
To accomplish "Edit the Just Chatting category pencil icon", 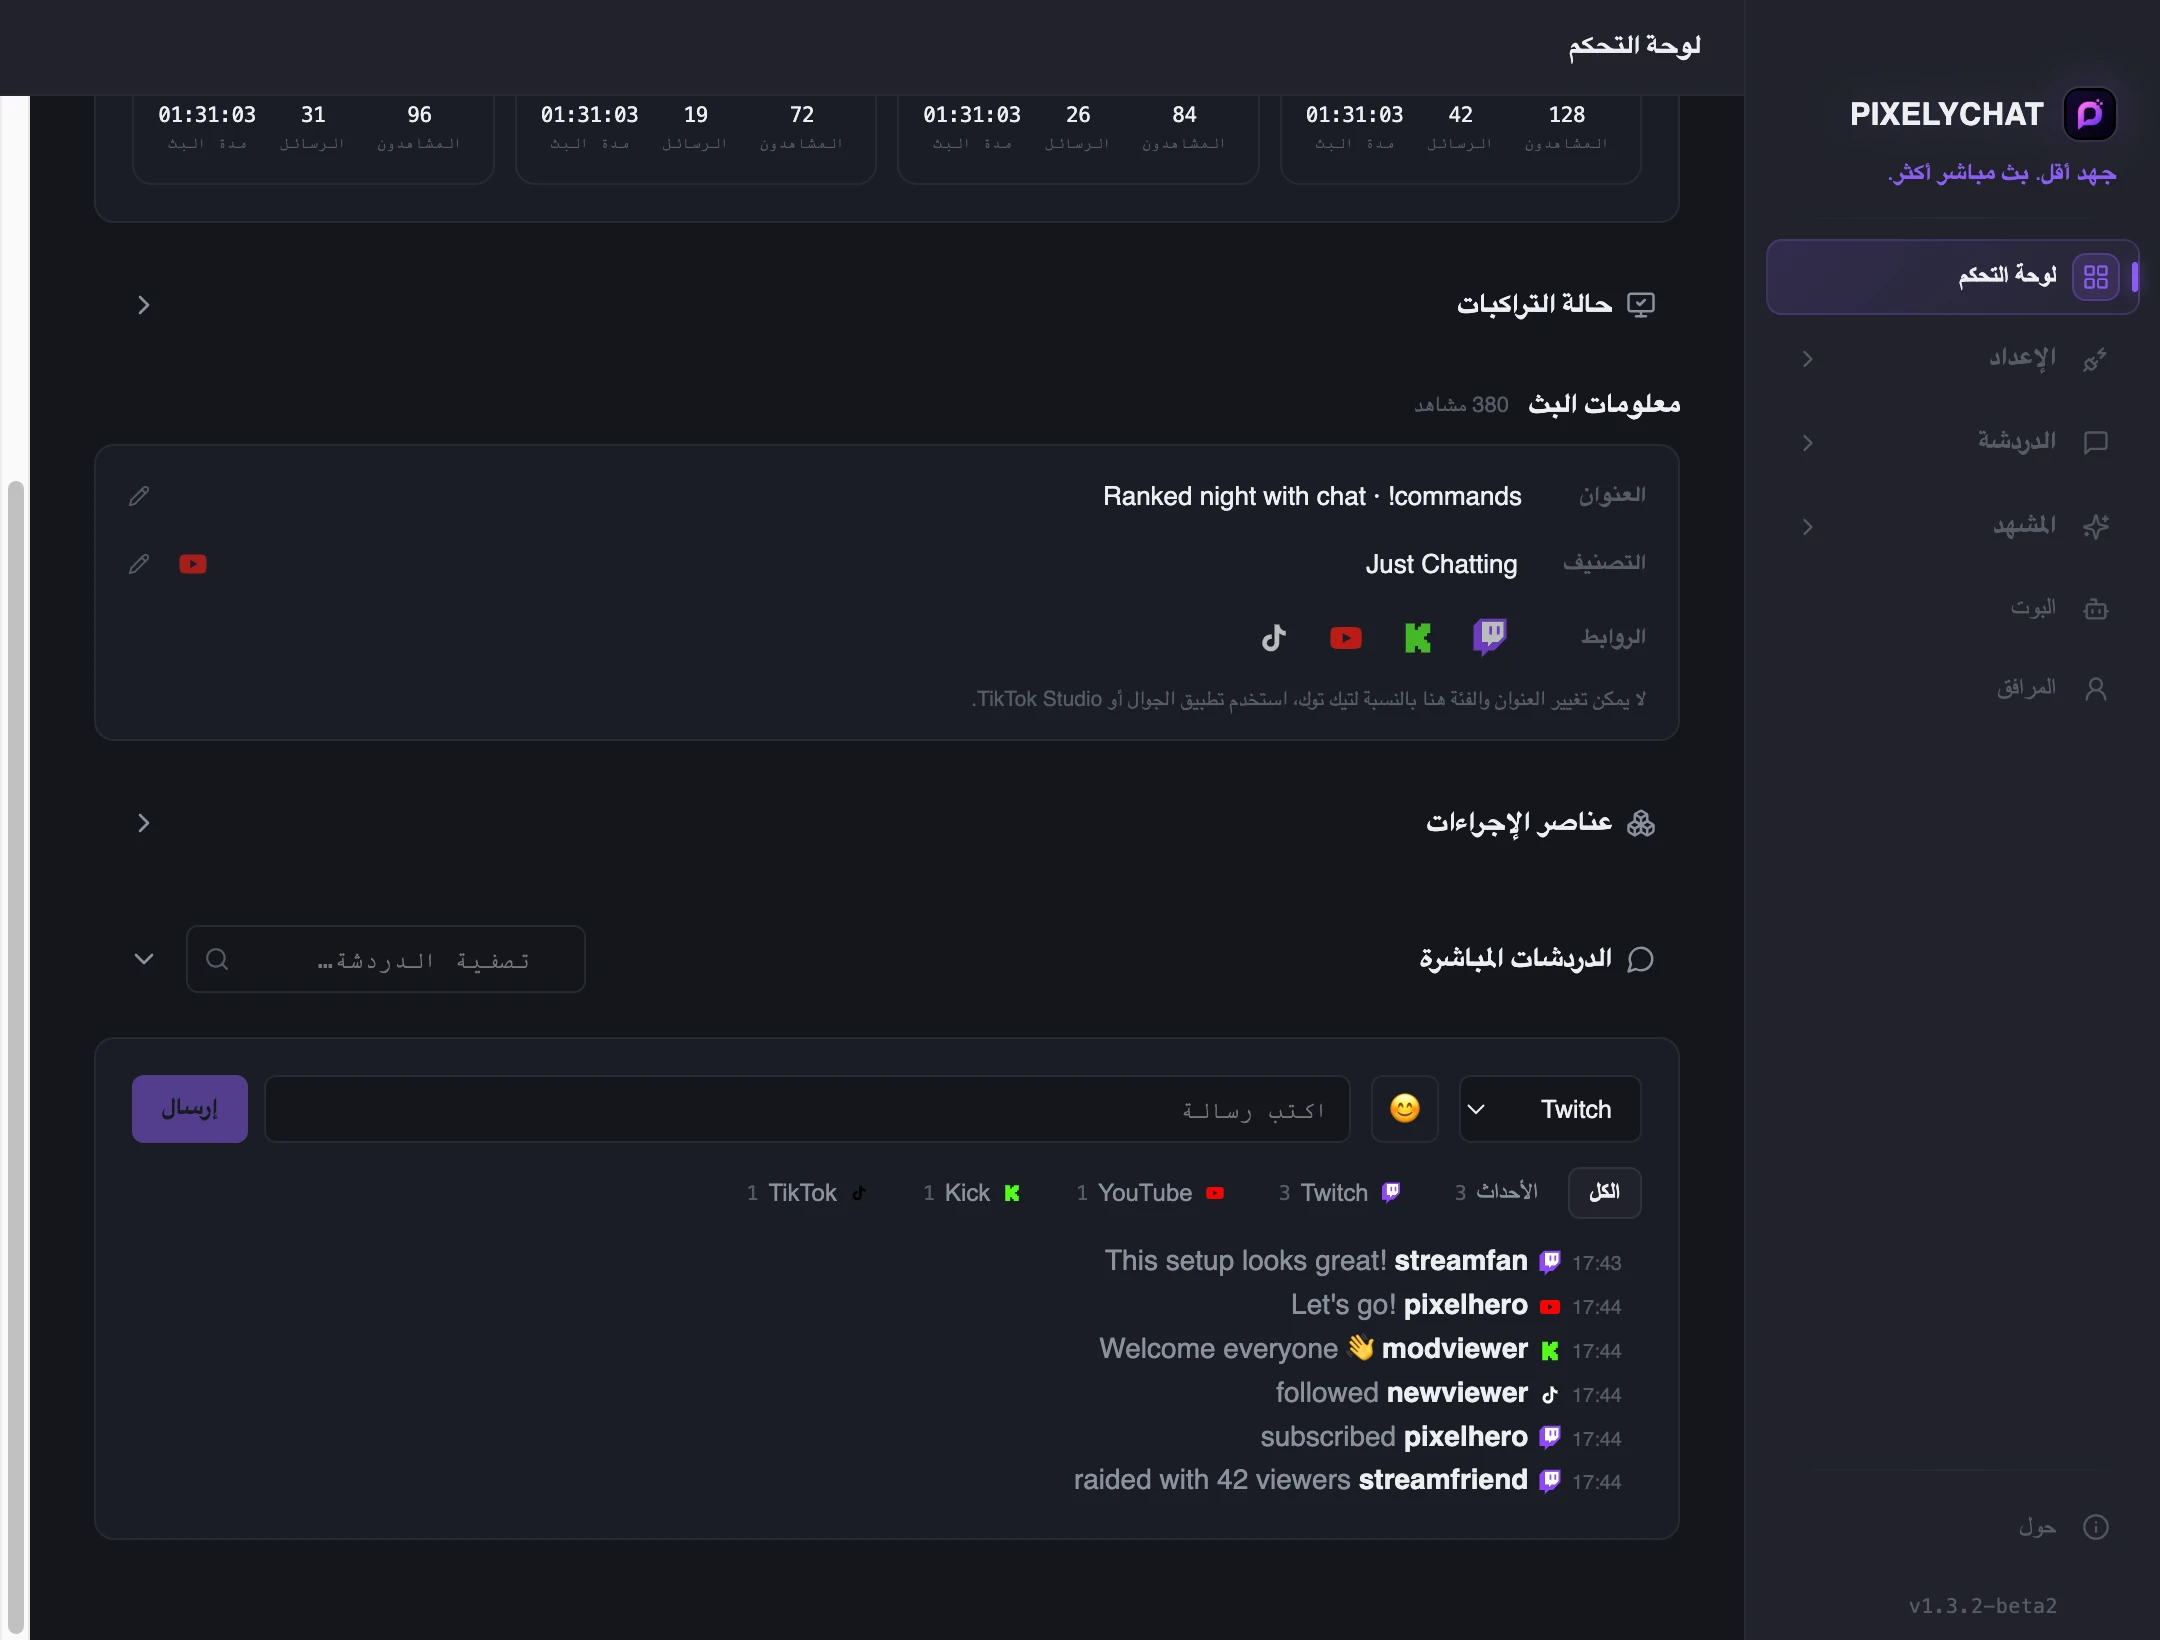I will pos(139,564).
